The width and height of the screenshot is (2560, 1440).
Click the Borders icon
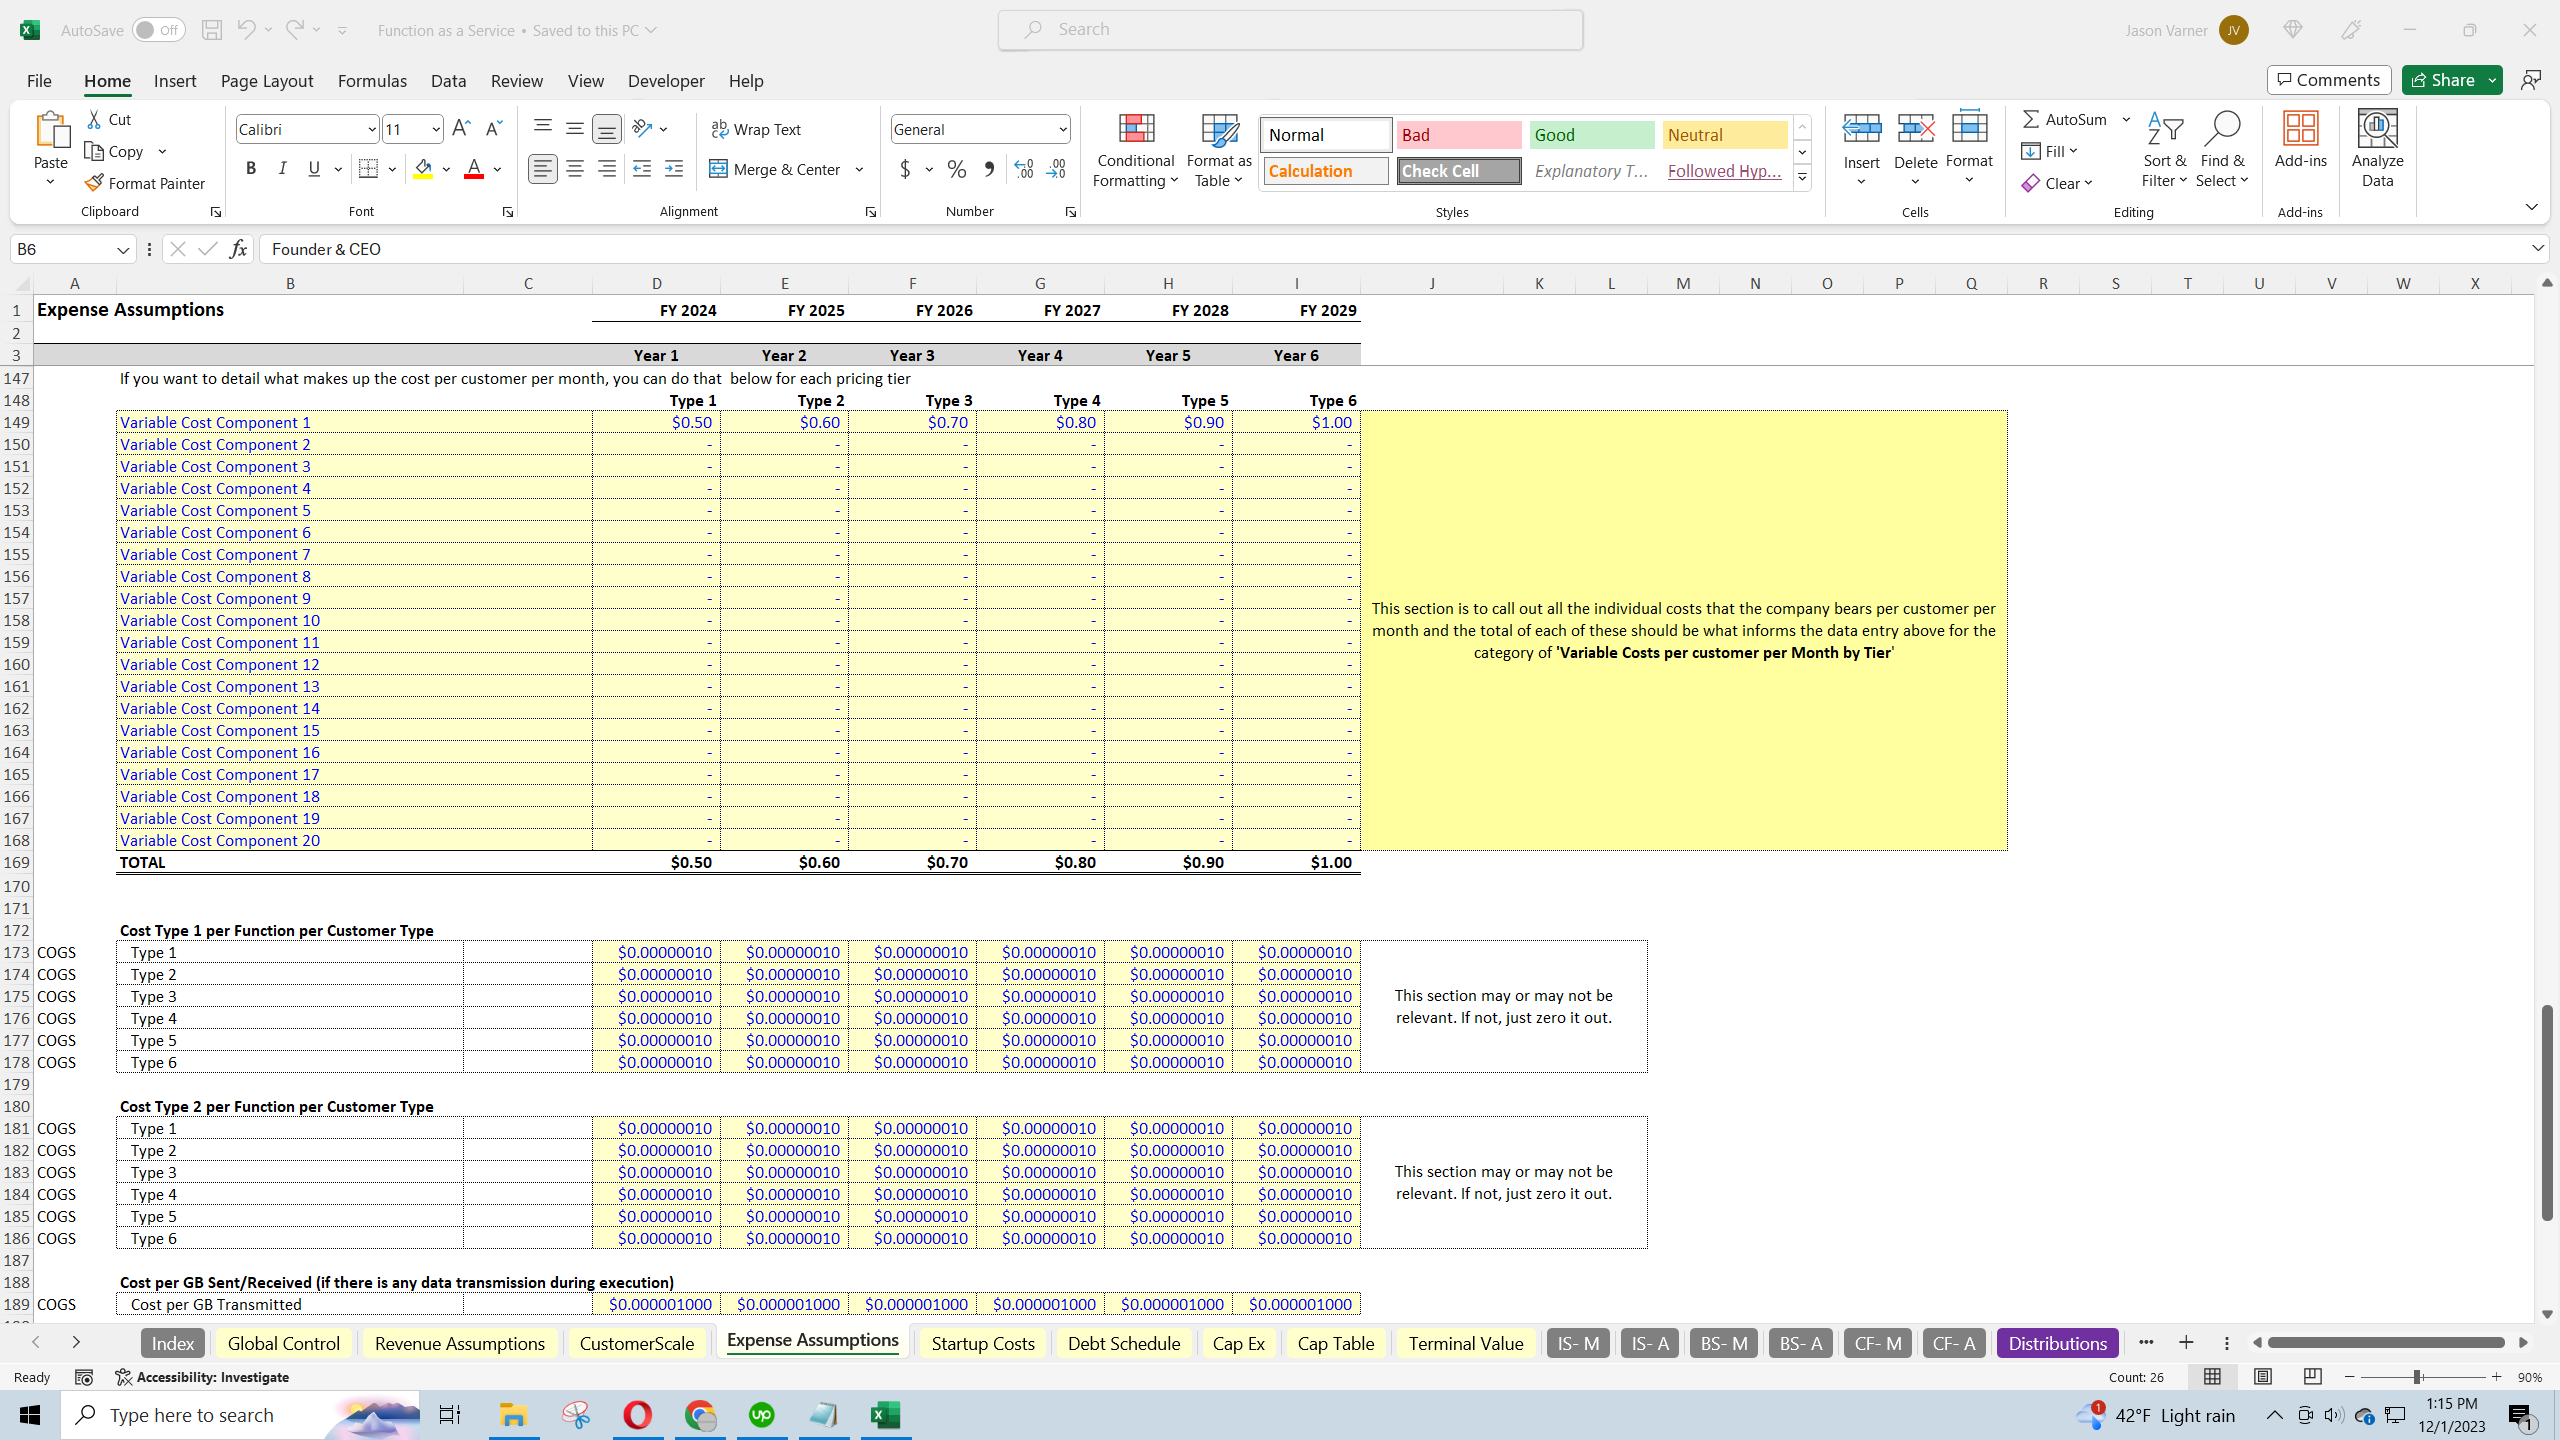coord(368,169)
